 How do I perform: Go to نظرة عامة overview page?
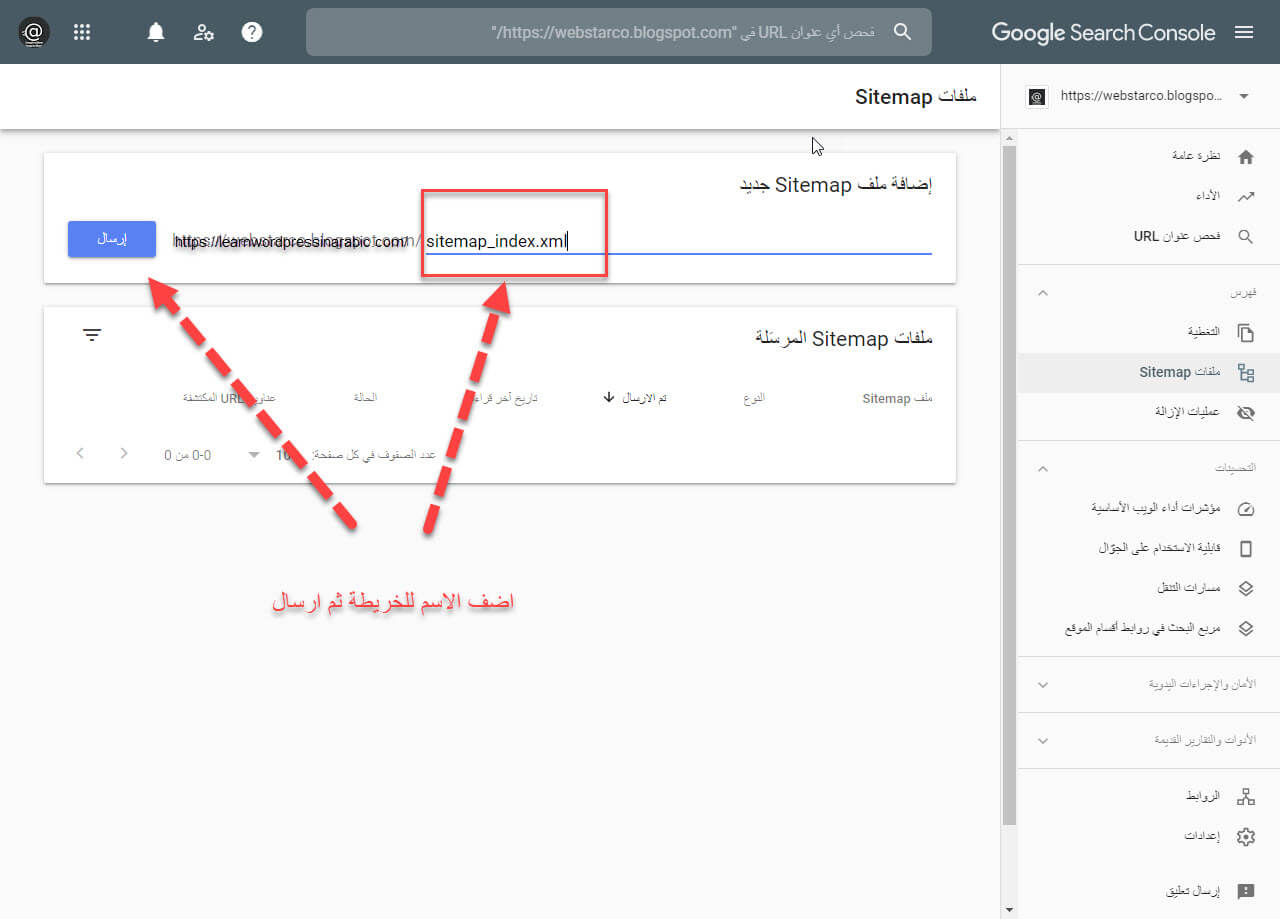click(1148, 157)
